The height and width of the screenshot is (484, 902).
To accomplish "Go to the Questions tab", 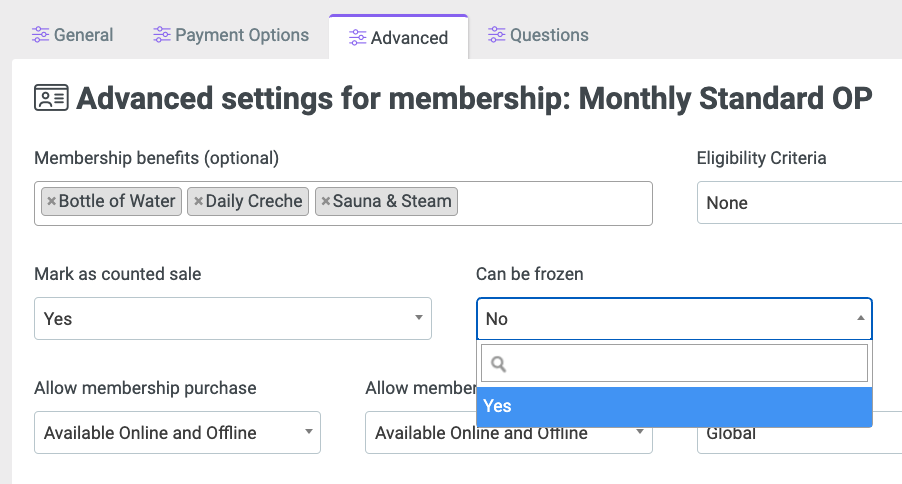I will (538, 35).
